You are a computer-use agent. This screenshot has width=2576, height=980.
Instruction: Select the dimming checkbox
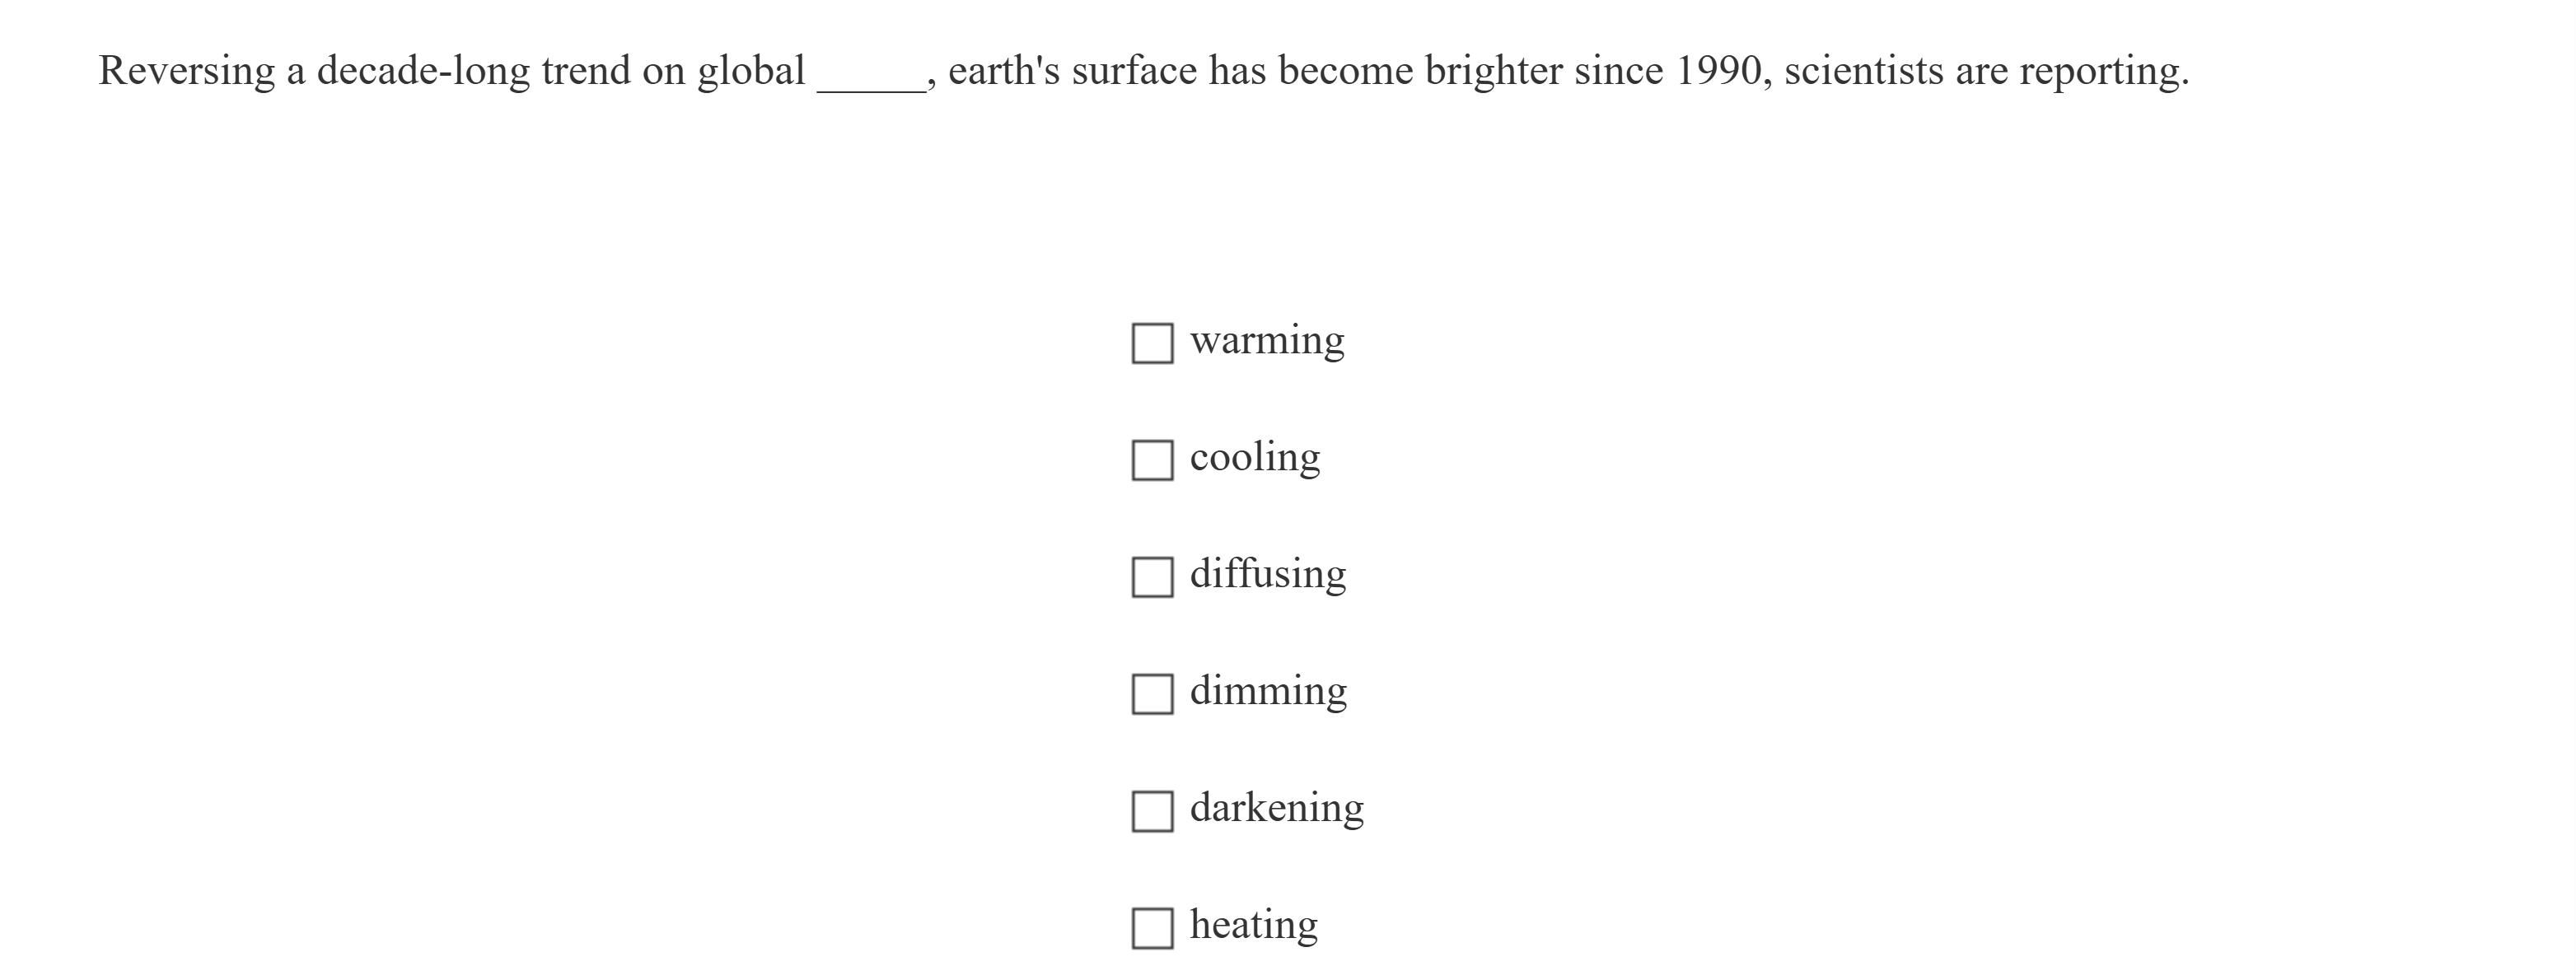click(x=1152, y=694)
